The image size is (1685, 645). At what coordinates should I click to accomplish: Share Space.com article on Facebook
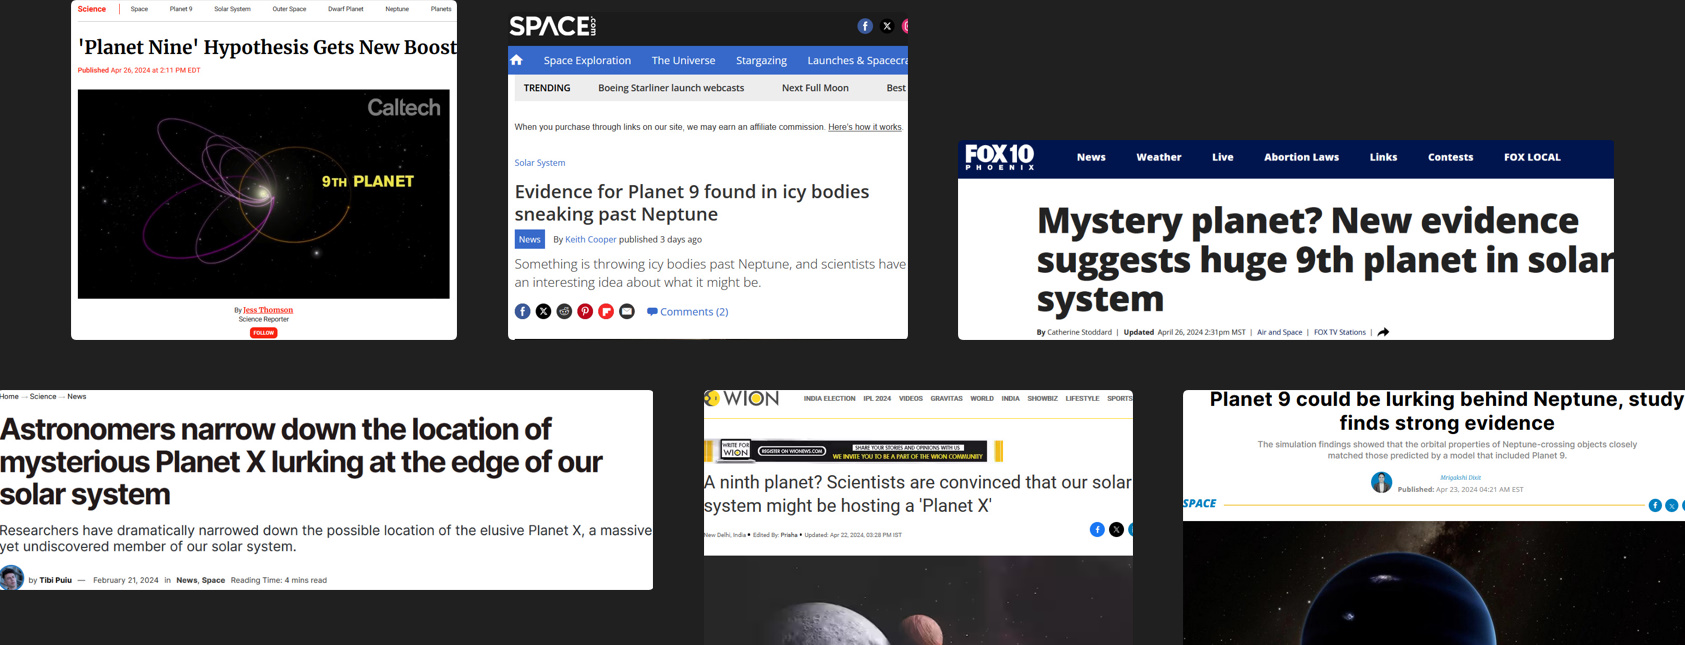[x=522, y=312]
